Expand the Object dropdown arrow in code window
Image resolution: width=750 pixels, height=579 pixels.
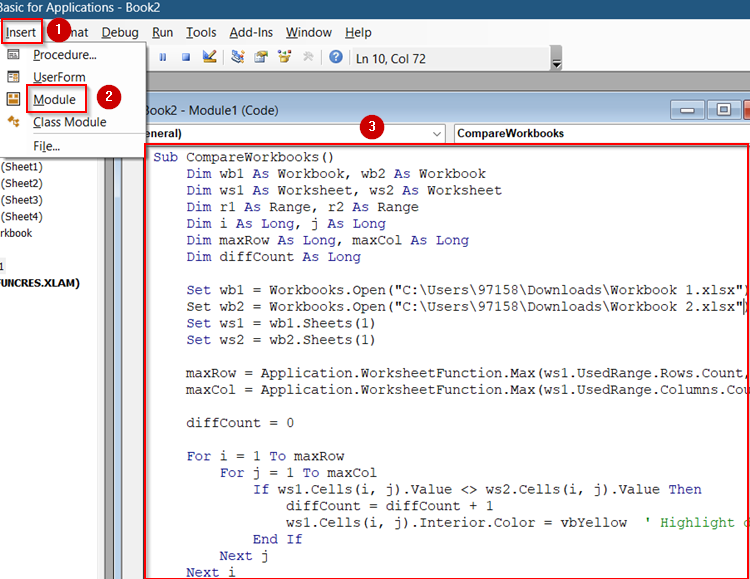[436, 134]
